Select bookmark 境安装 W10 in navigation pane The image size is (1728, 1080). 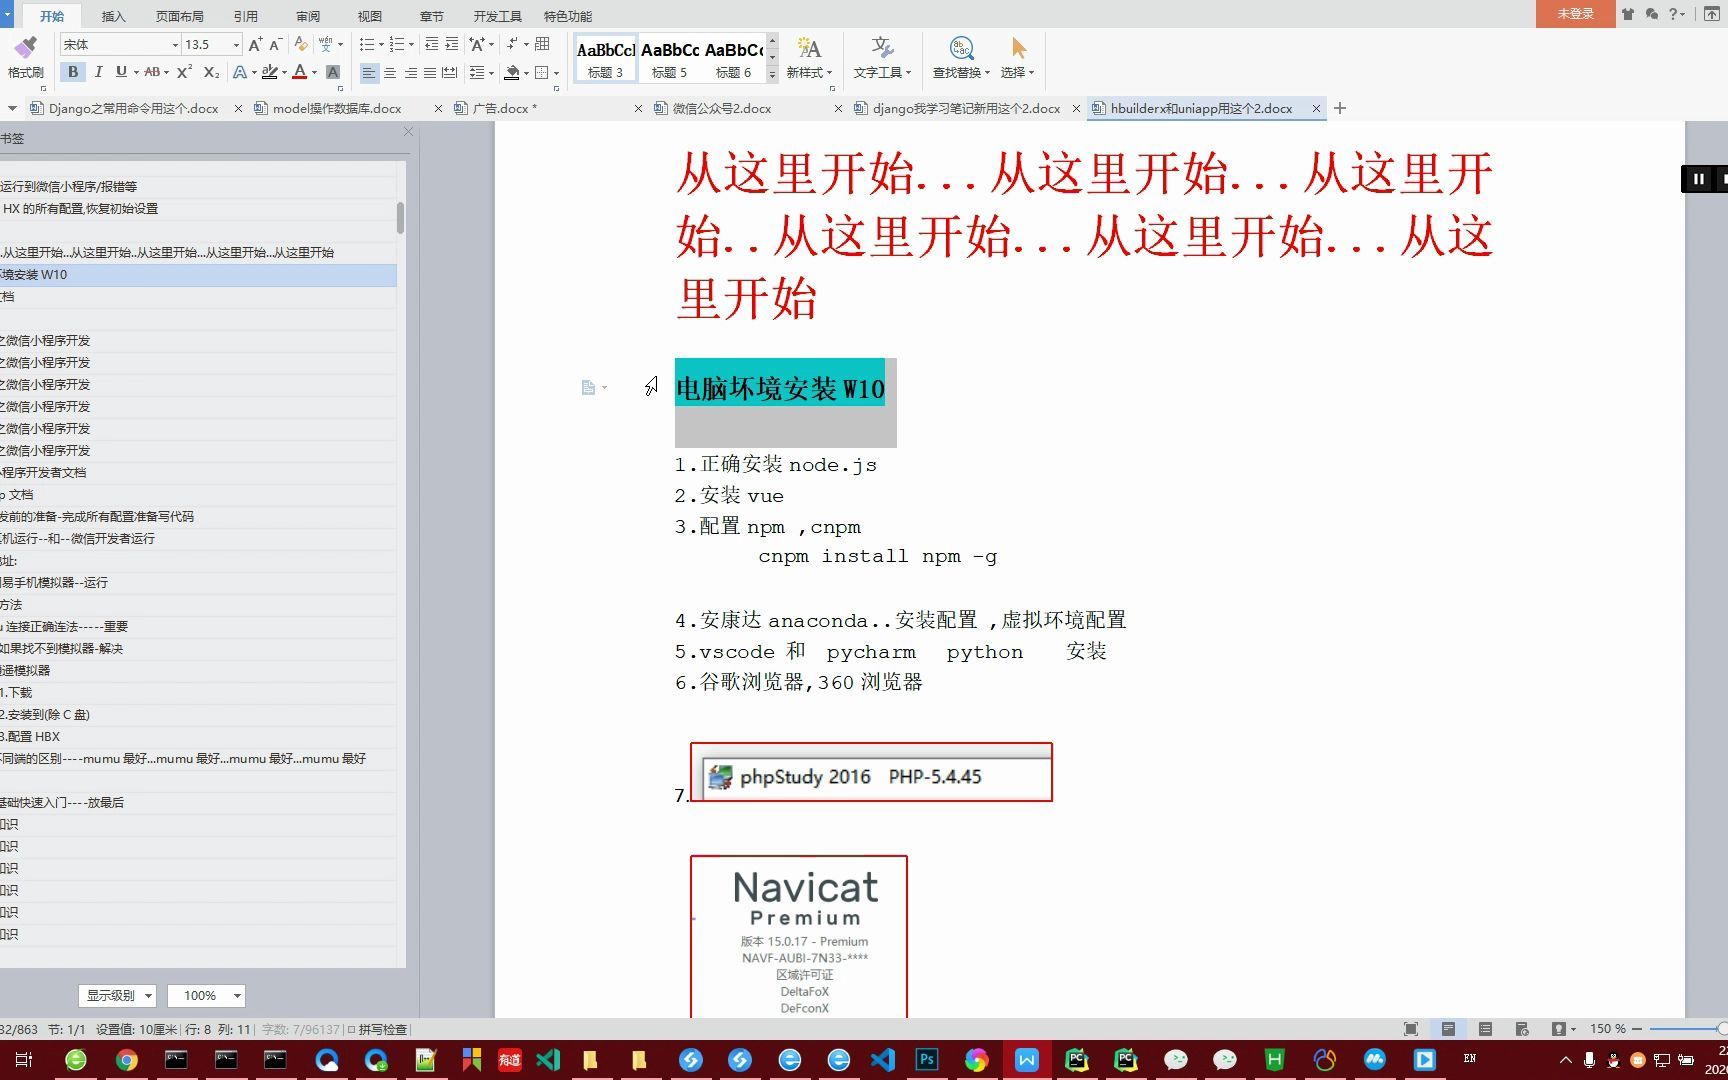(x=198, y=274)
